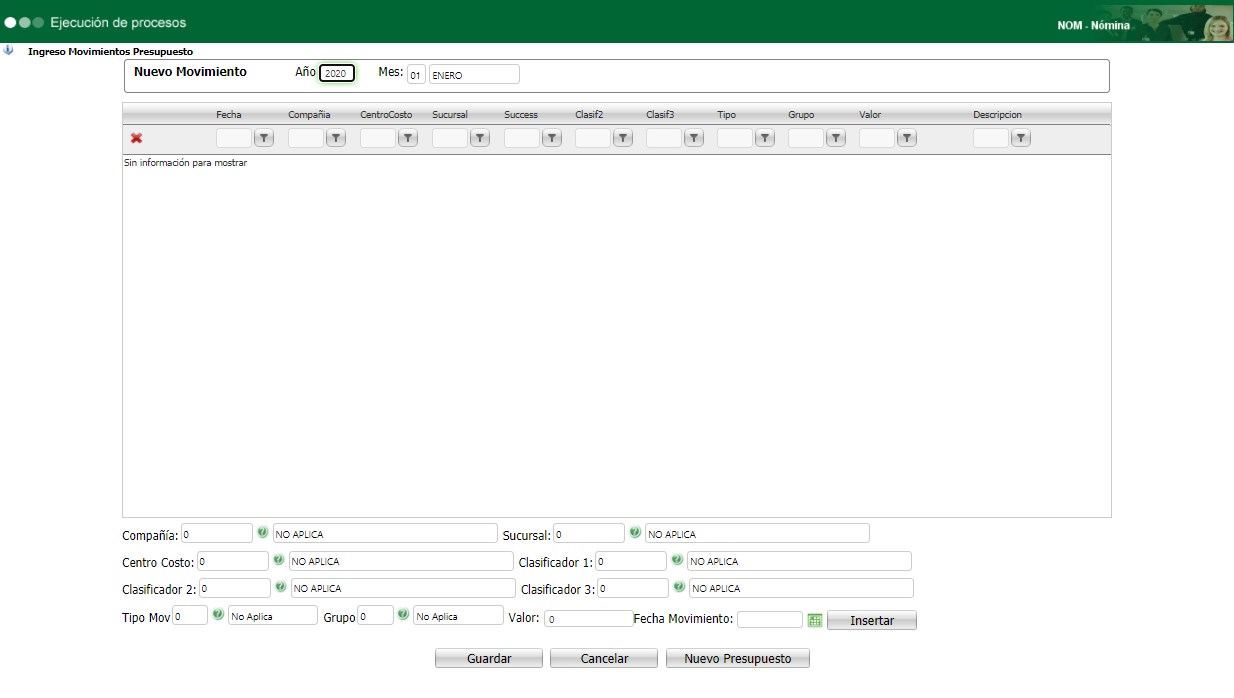Open filter icon for Clasif2 column
This screenshot has width=1234, height=698.
coord(623,138)
